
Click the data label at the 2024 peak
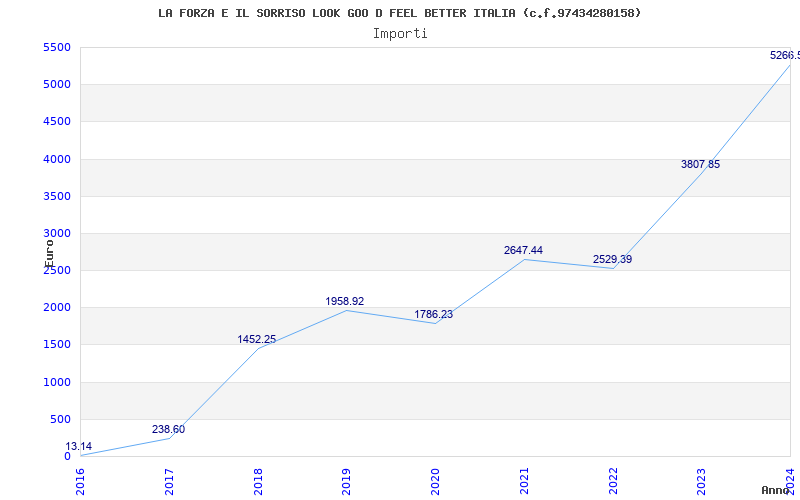click(785, 55)
